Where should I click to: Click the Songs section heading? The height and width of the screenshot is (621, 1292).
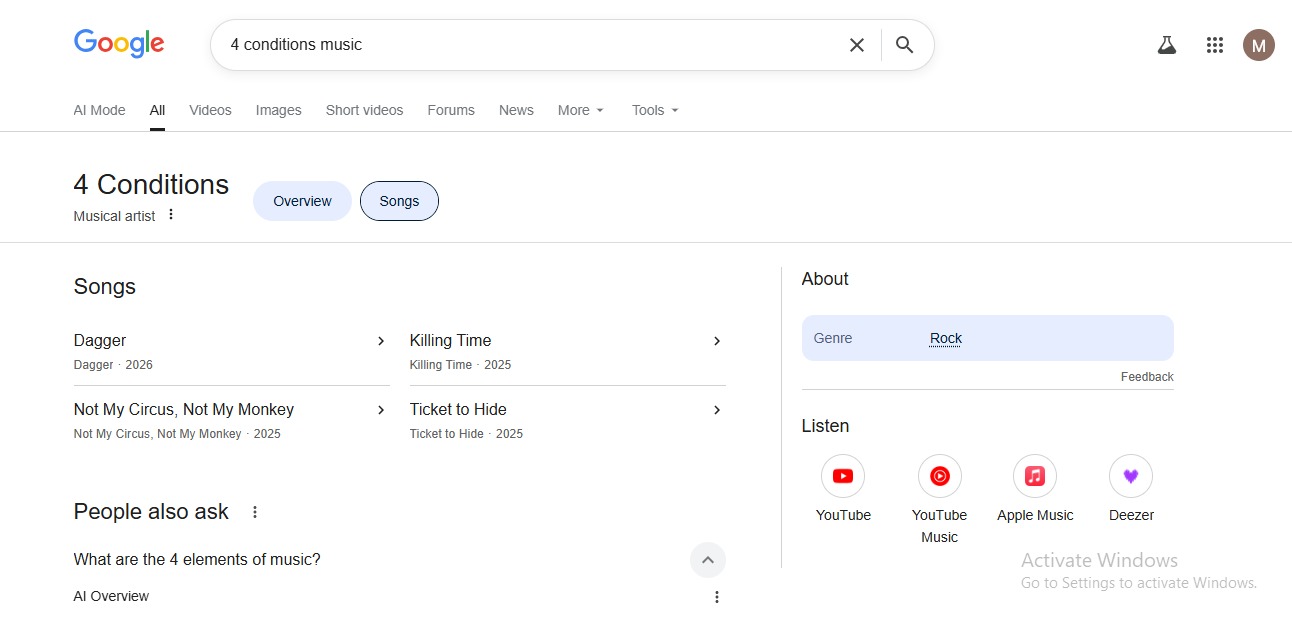pos(105,287)
